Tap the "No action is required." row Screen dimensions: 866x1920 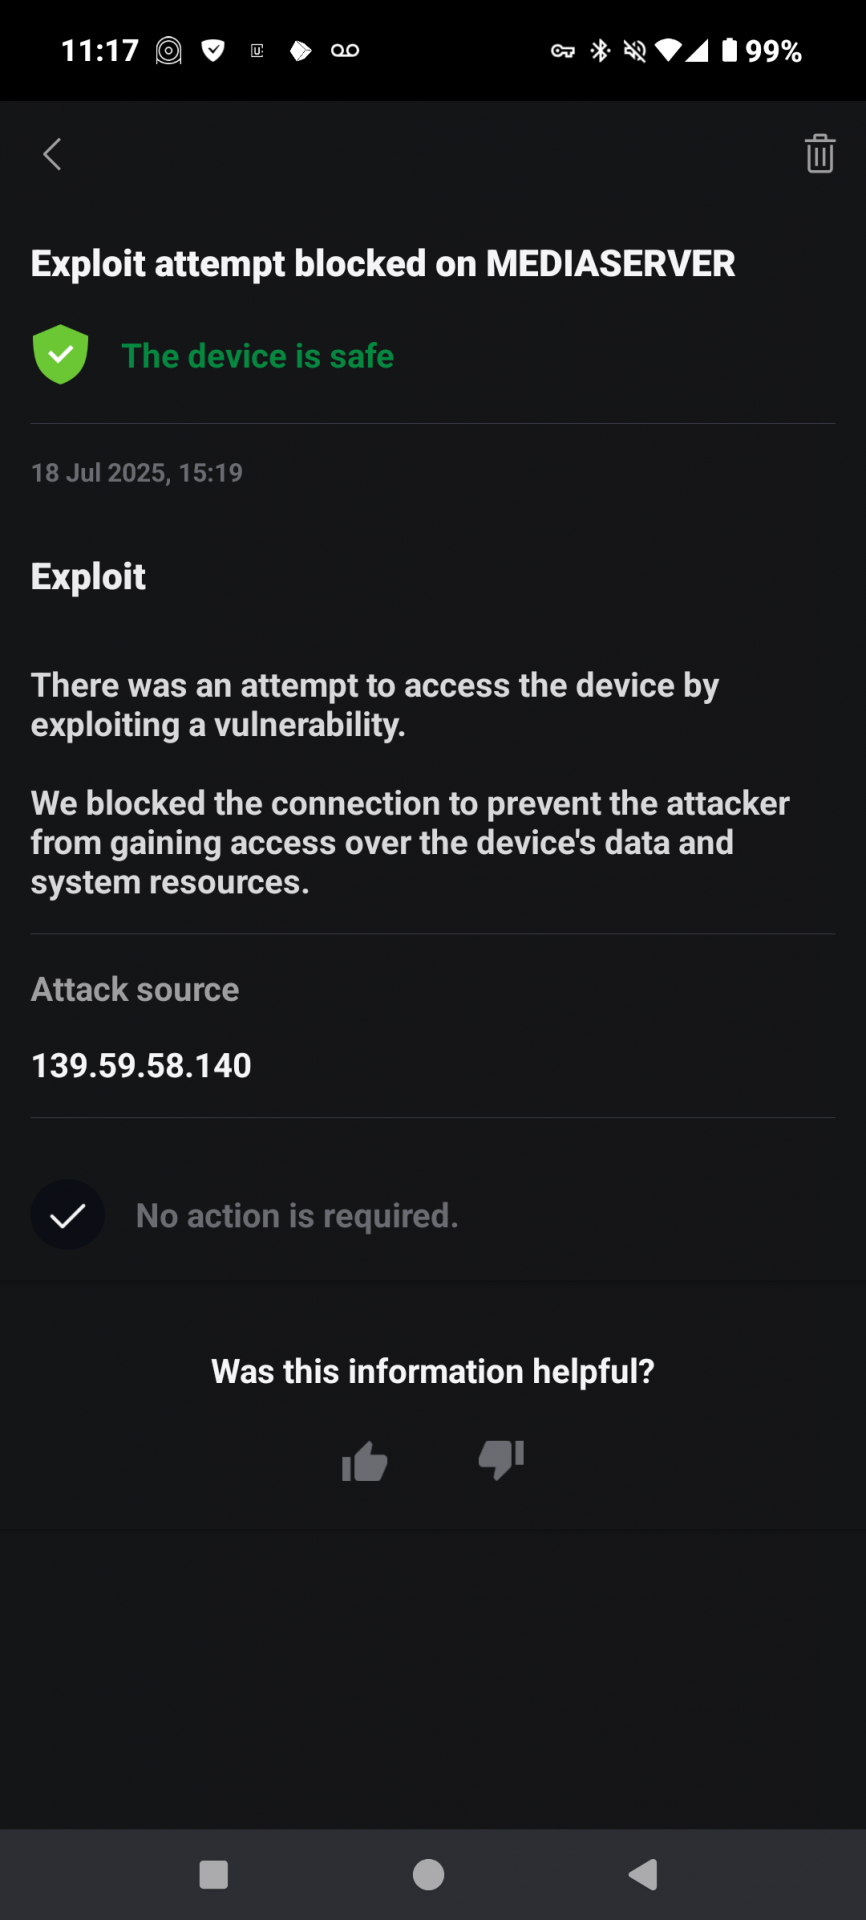tap(433, 1215)
